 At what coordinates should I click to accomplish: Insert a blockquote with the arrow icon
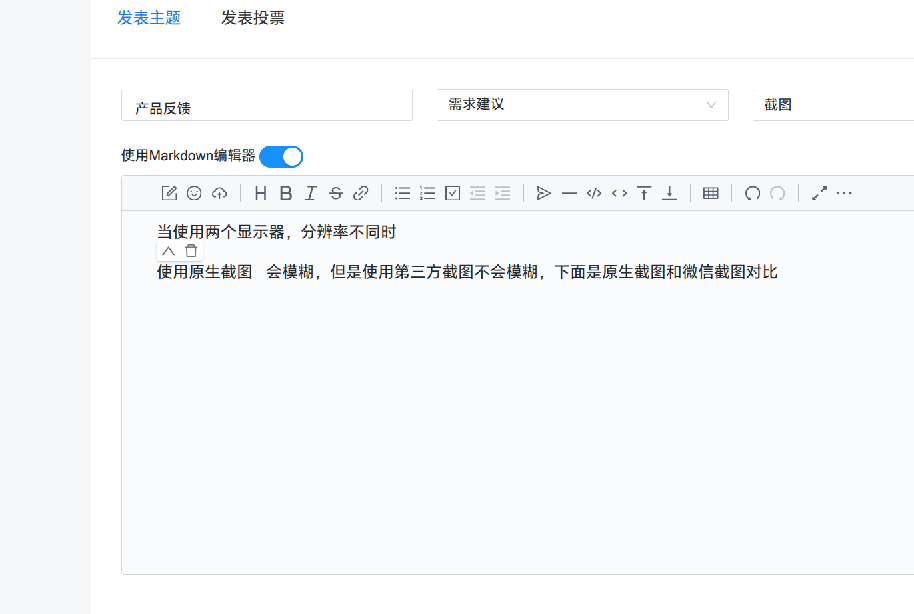[x=544, y=193]
